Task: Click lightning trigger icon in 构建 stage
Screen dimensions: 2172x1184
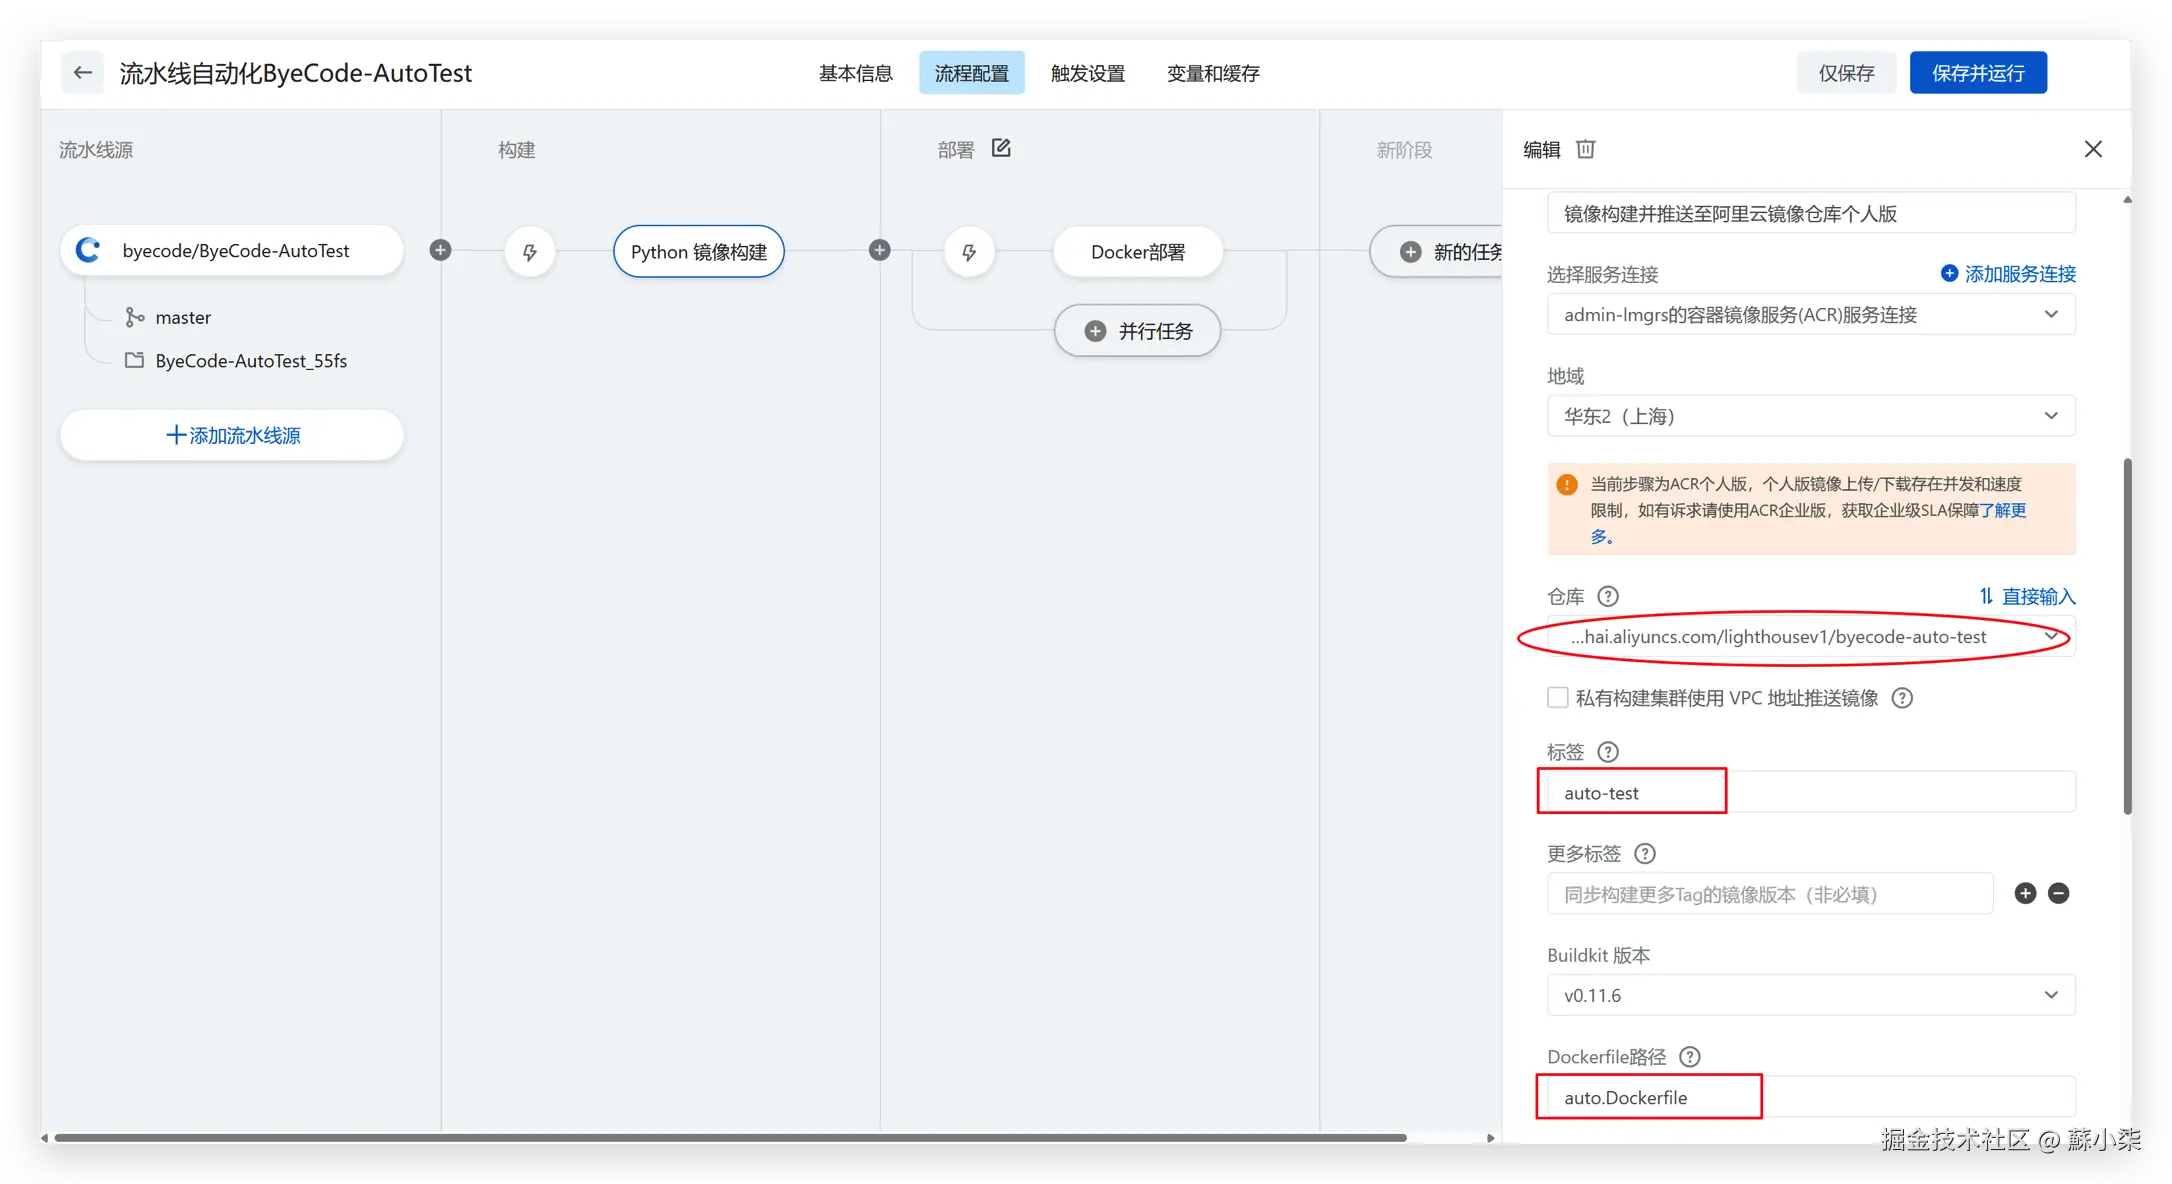Action: (x=530, y=252)
